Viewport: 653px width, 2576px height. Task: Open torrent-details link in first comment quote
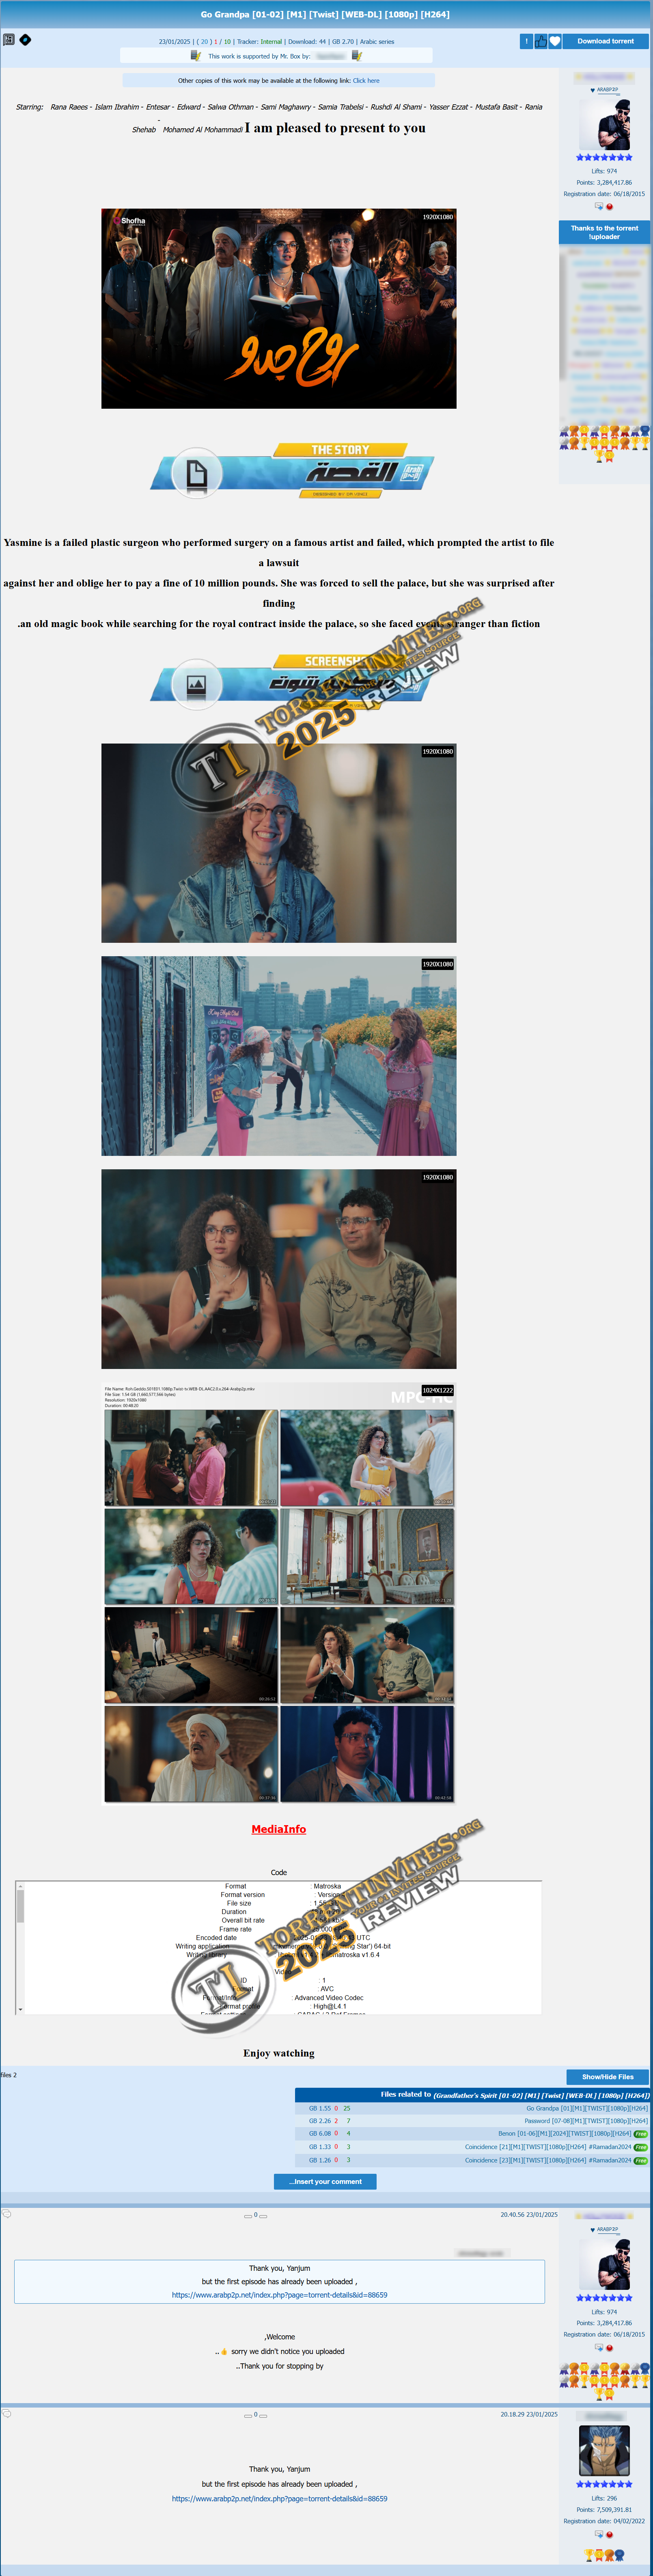pyautogui.click(x=279, y=2295)
